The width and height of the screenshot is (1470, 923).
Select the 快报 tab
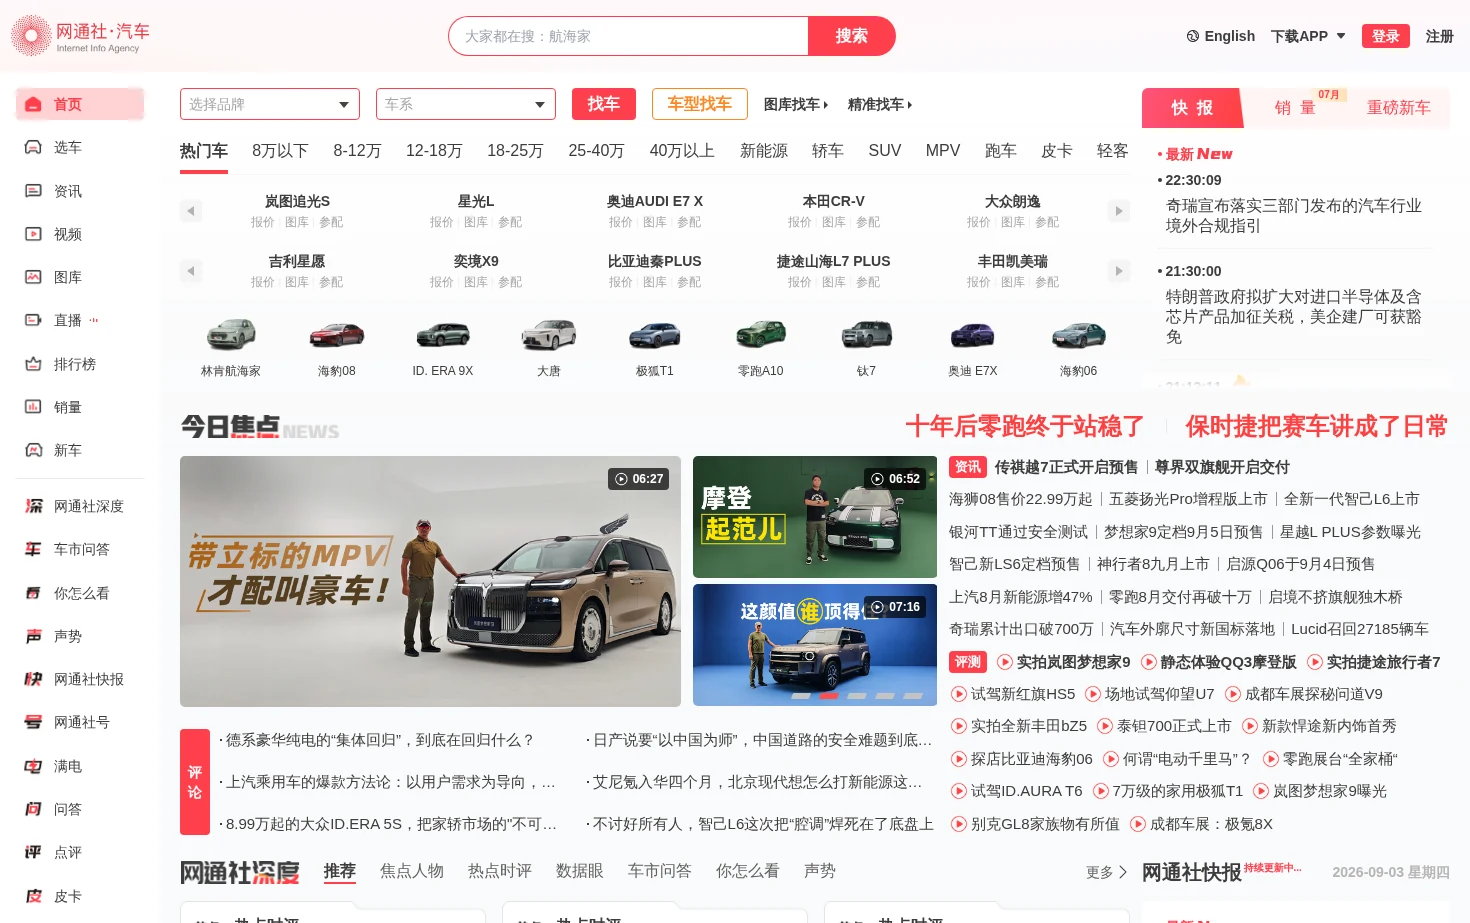pyautogui.click(x=1192, y=108)
